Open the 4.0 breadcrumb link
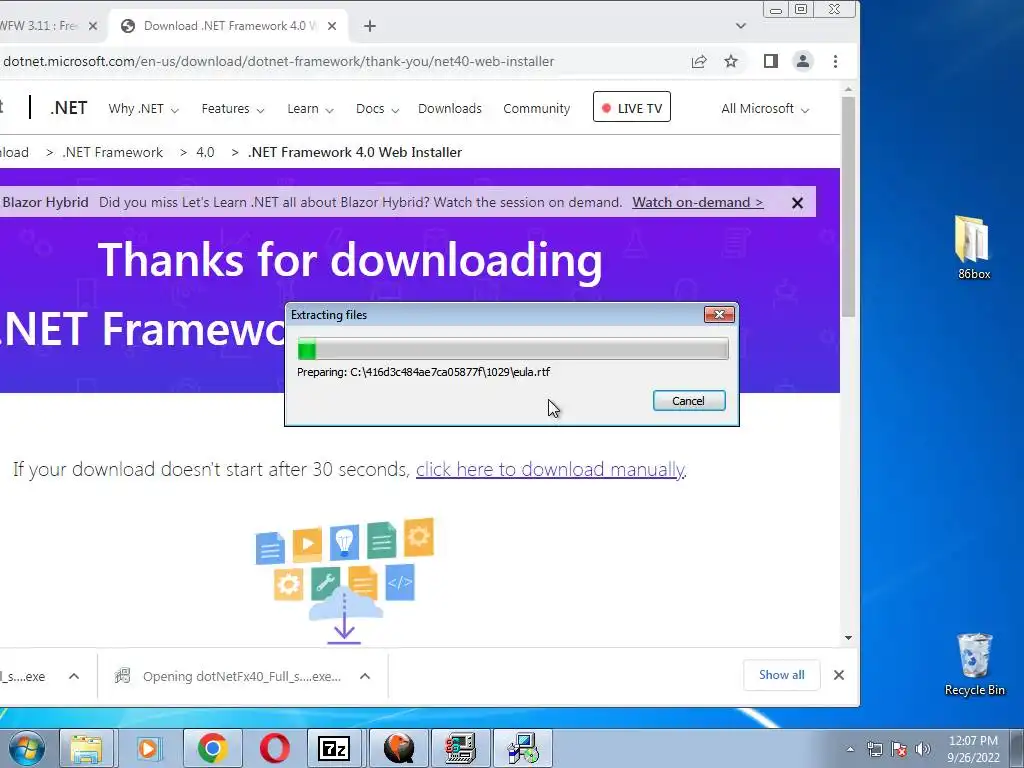Viewport: 1024px width, 768px height. 205,152
